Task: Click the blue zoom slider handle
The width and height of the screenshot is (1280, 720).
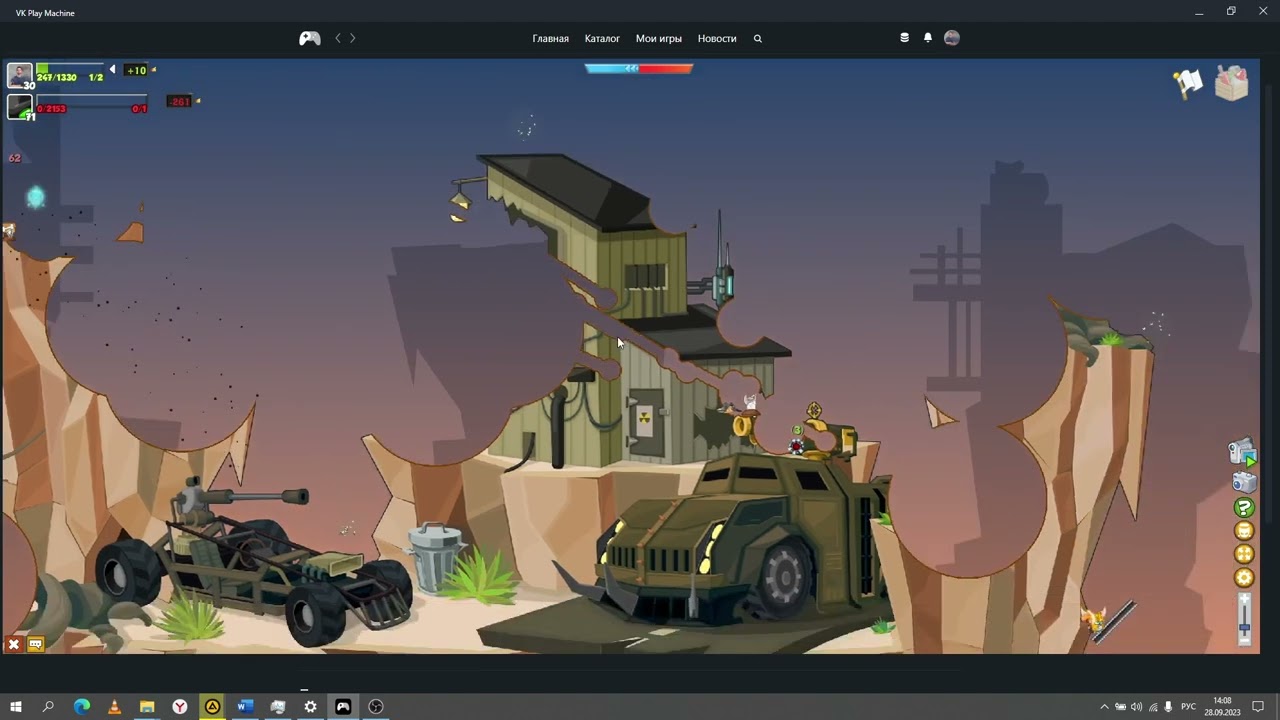Action: 1244,628
